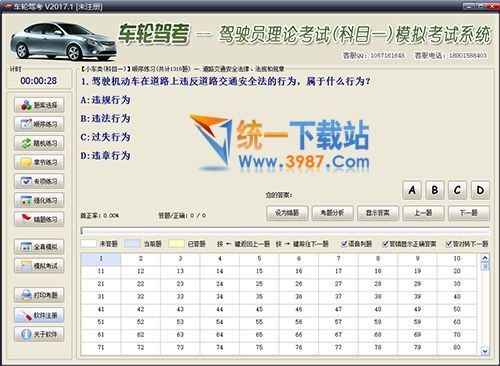Click 显示答案 show answer button
Viewport: 500px width, 366px height.
(378, 213)
